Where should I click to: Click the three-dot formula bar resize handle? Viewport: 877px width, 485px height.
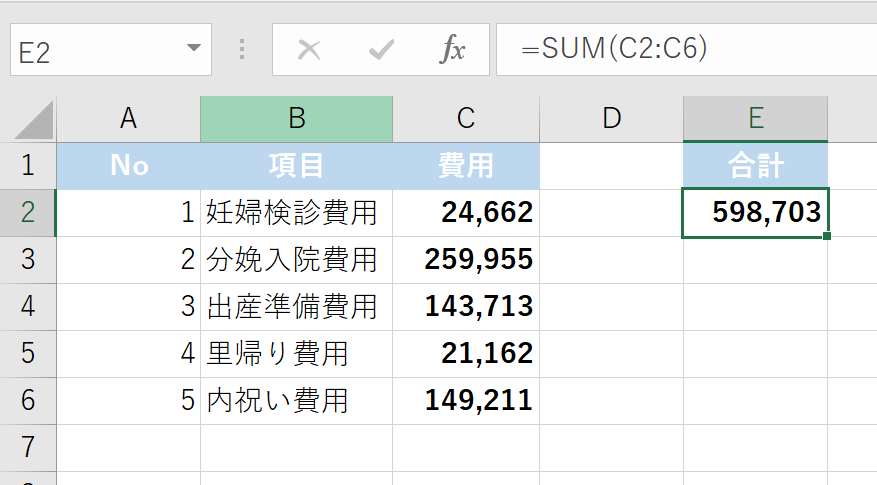[241, 50]
